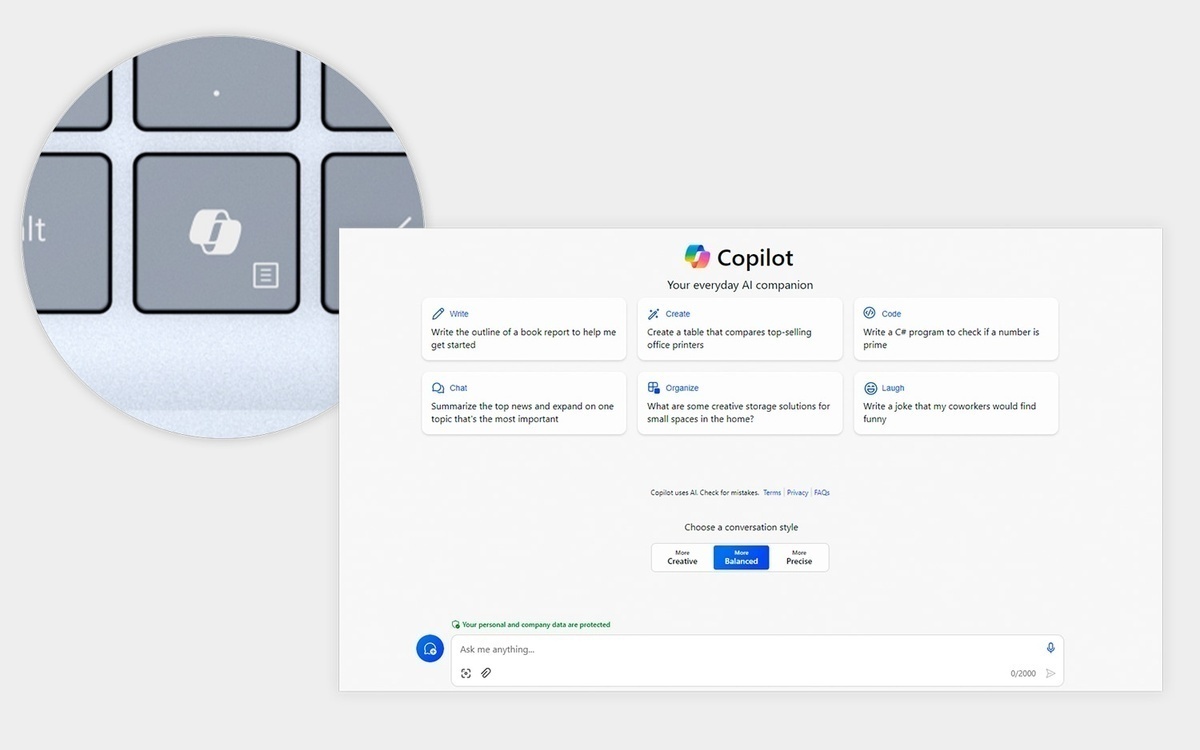Click the colorful Copilot logo

[697, 257]
